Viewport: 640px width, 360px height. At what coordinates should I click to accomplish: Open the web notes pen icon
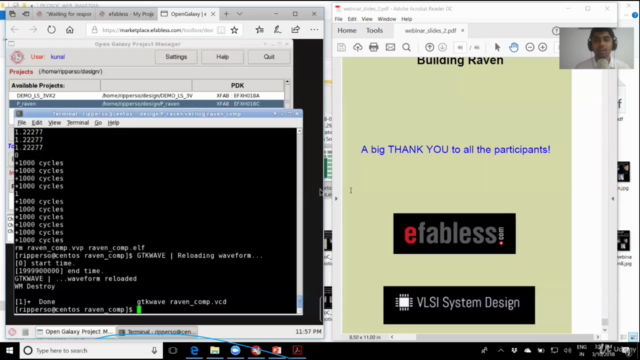(x=278, y=29)
